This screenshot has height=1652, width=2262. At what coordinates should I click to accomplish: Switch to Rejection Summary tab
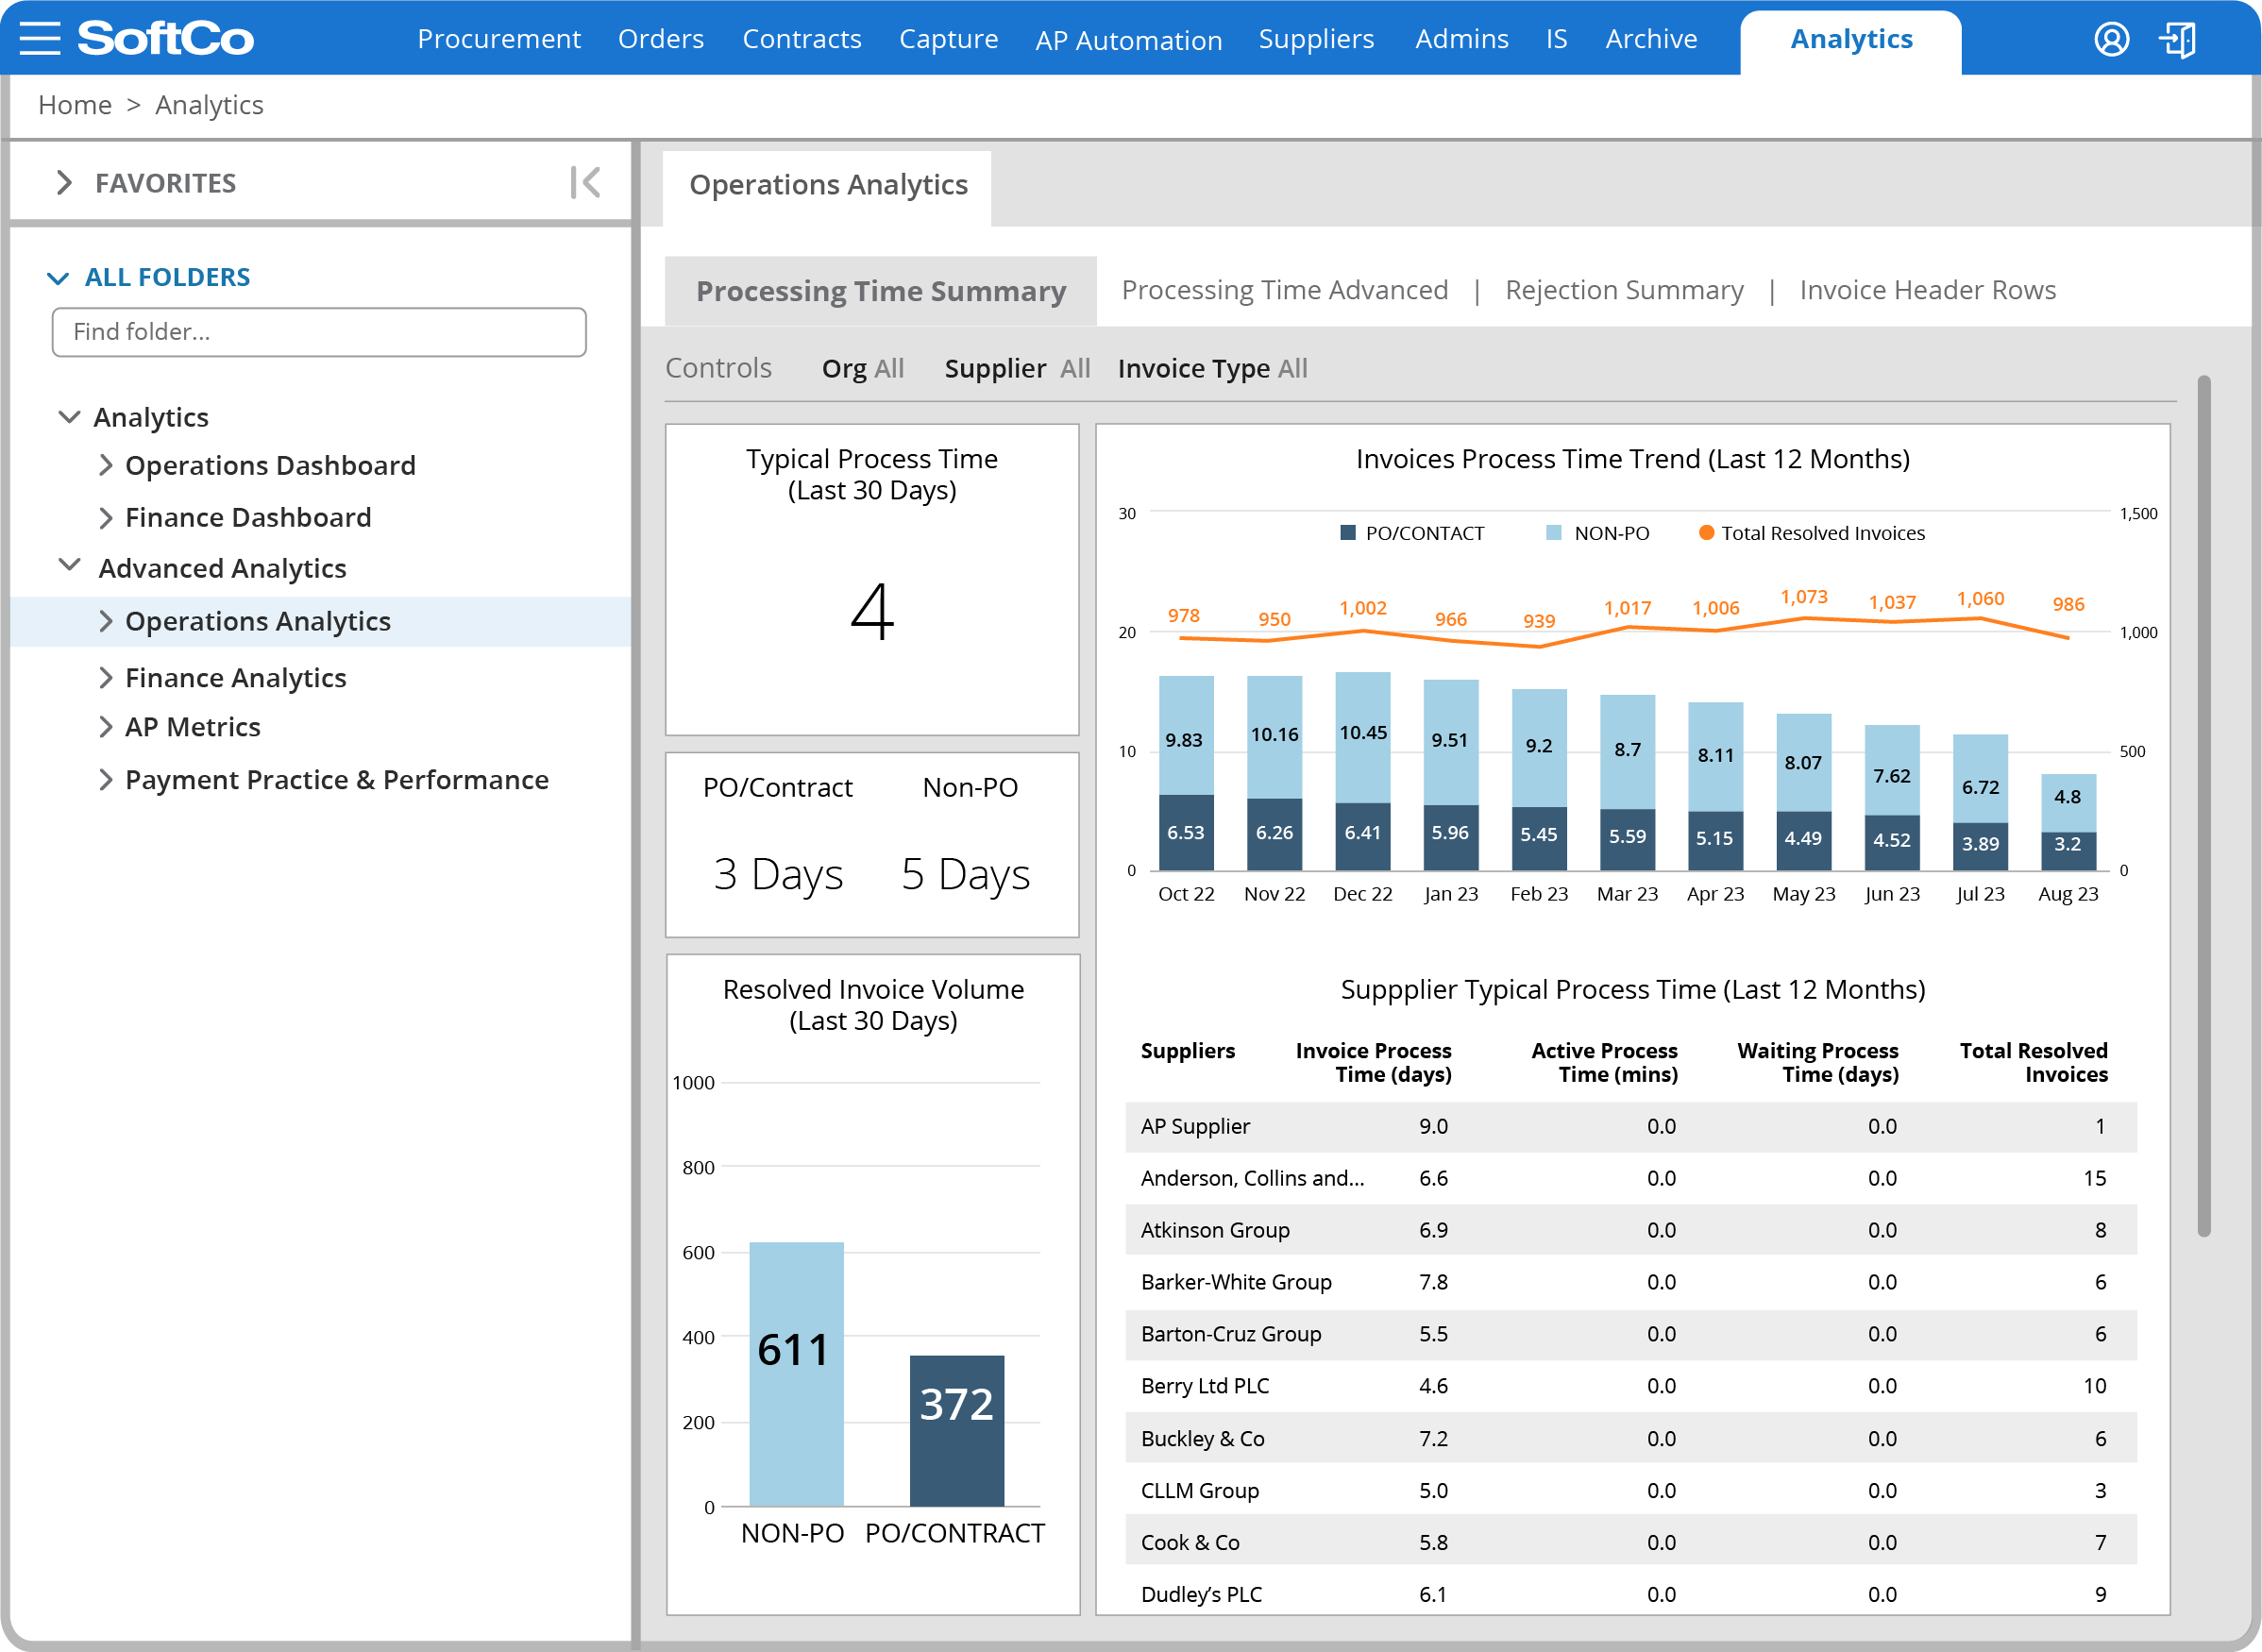point(1623,290)
